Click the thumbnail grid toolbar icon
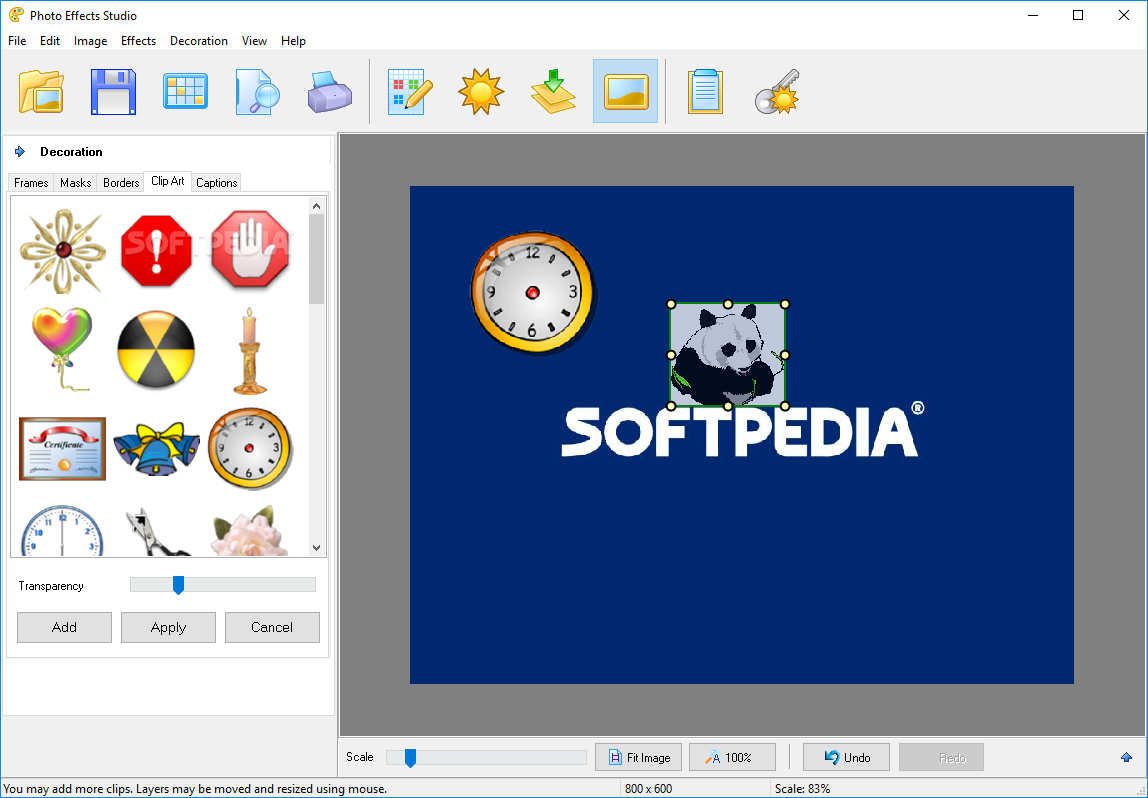This screenshot has width=1148, height=798. [x=185, y=92]
